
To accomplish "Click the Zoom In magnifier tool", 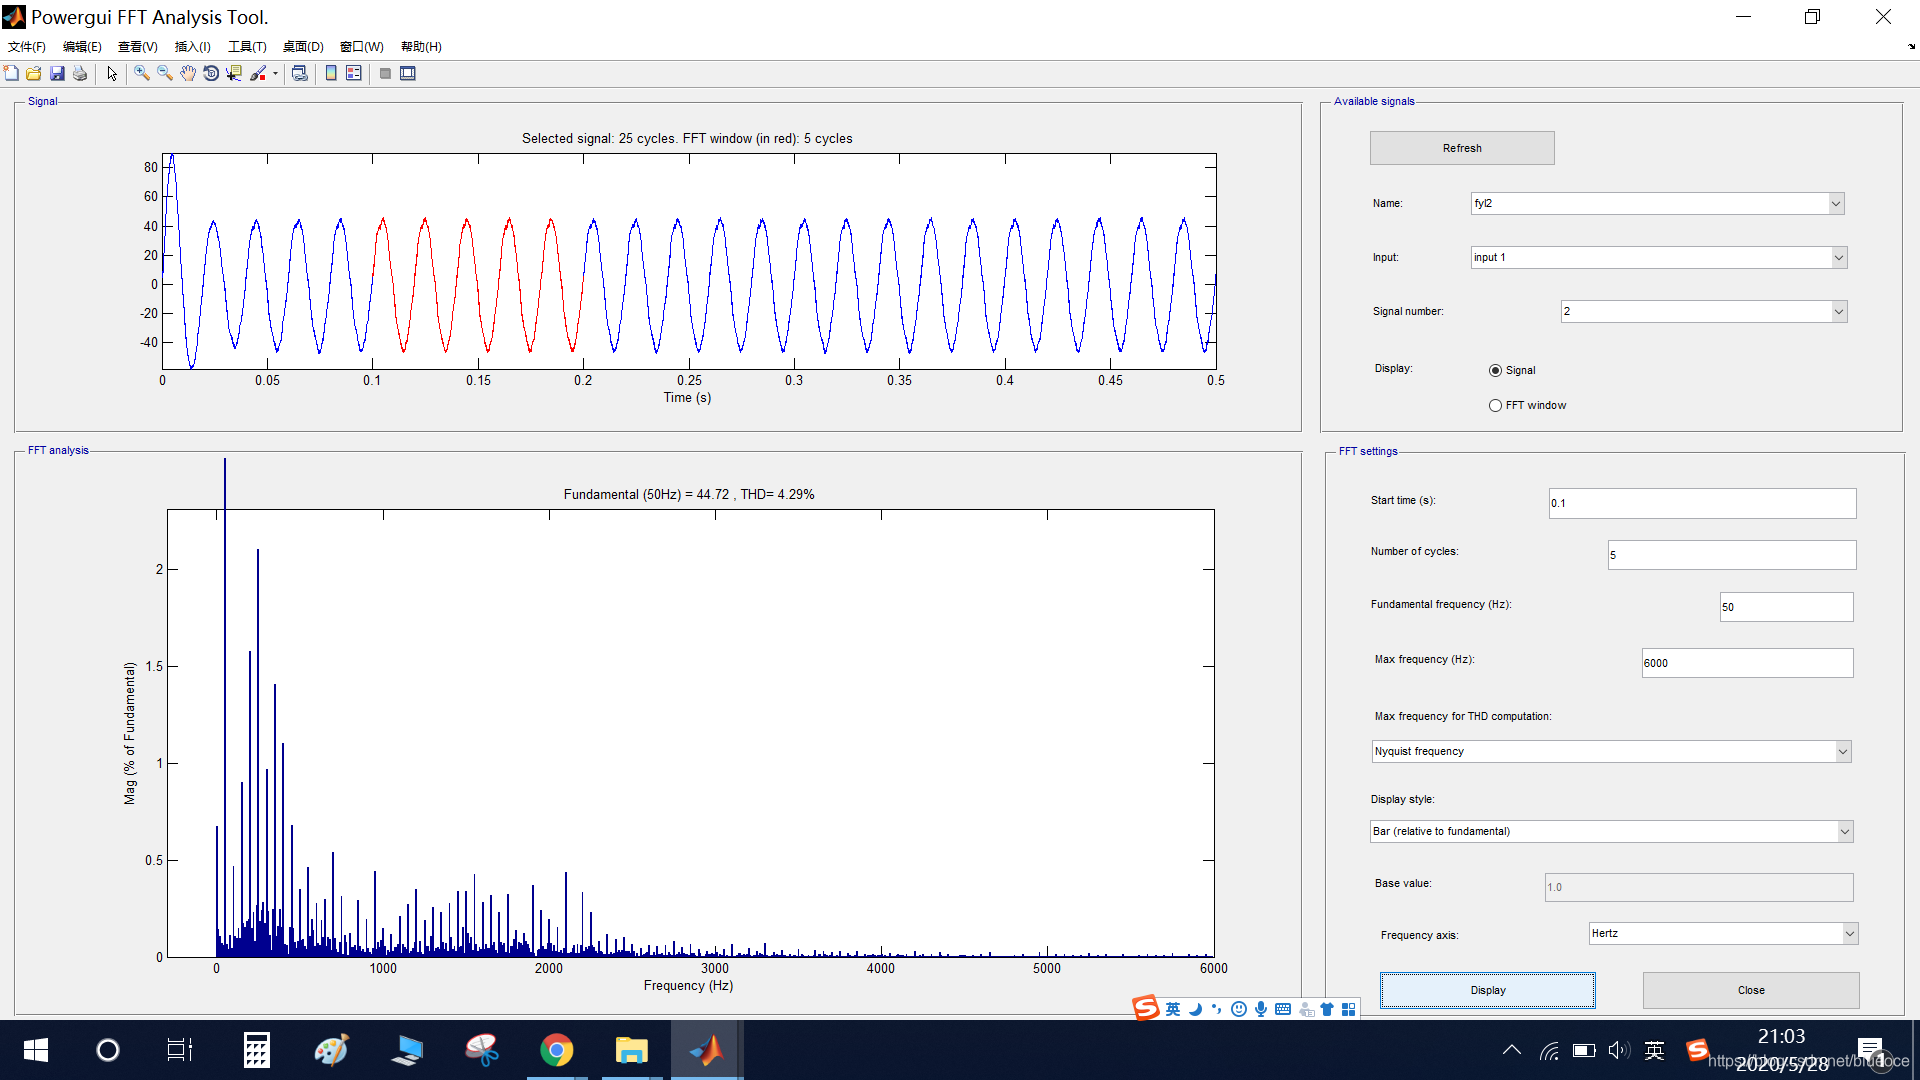I will [142, 73].
